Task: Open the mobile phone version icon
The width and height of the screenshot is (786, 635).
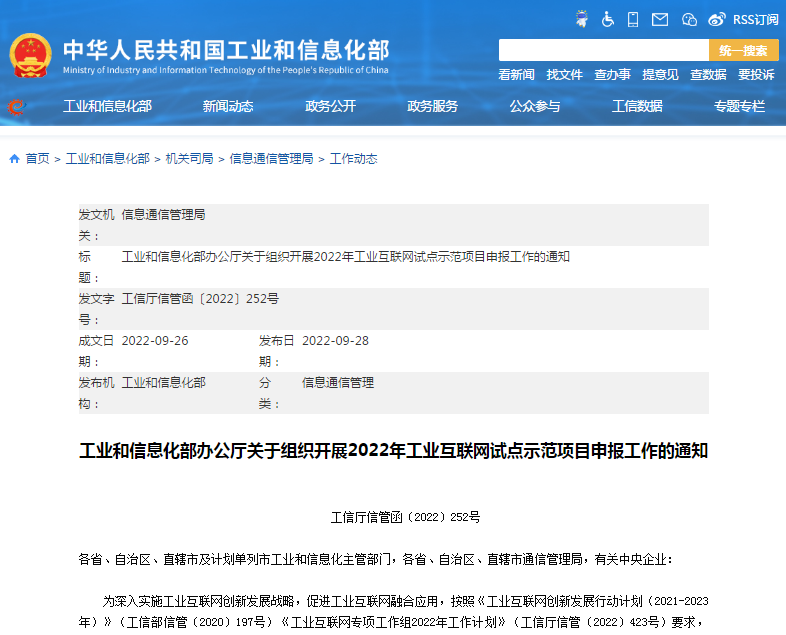Action: [633, 19]
